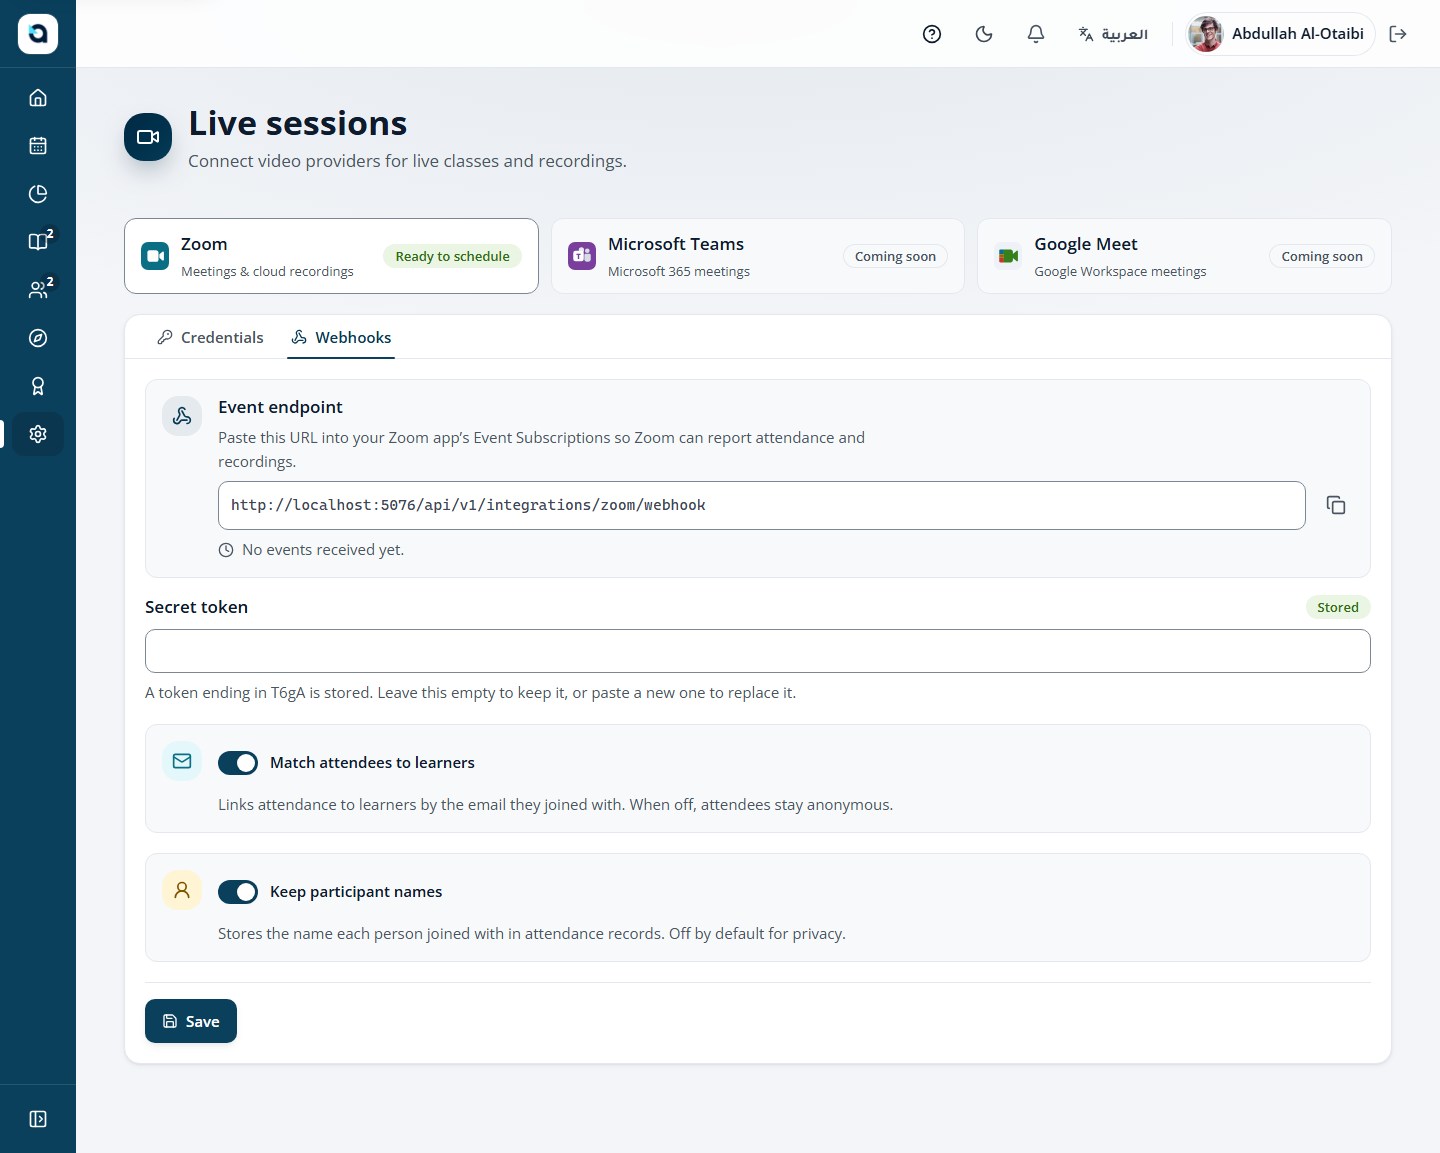1440x1153 pixels.
Task: Open the award badge icon in sidebar
Action: 38,386
